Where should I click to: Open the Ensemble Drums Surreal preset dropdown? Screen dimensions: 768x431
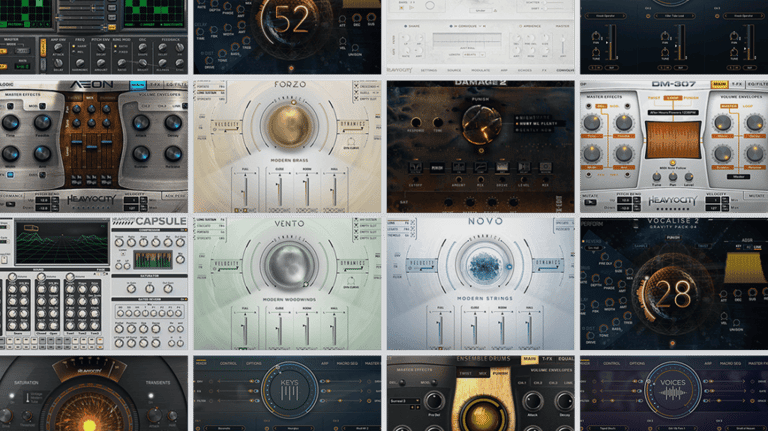[405, 401]
